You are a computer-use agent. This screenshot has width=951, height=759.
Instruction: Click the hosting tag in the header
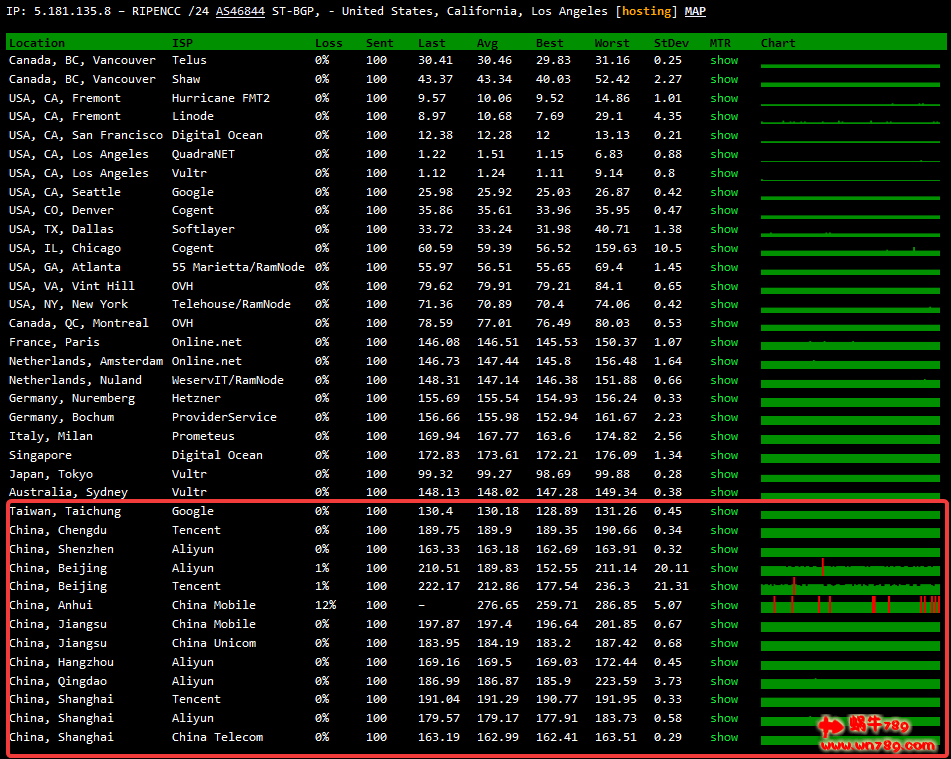tap(646, 11)
